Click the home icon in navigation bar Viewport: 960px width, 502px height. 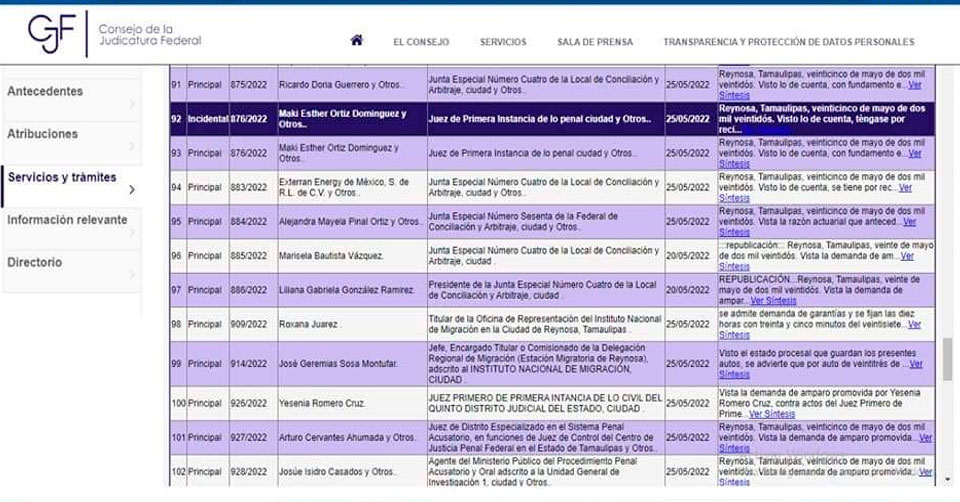click(x=356, y=41)
